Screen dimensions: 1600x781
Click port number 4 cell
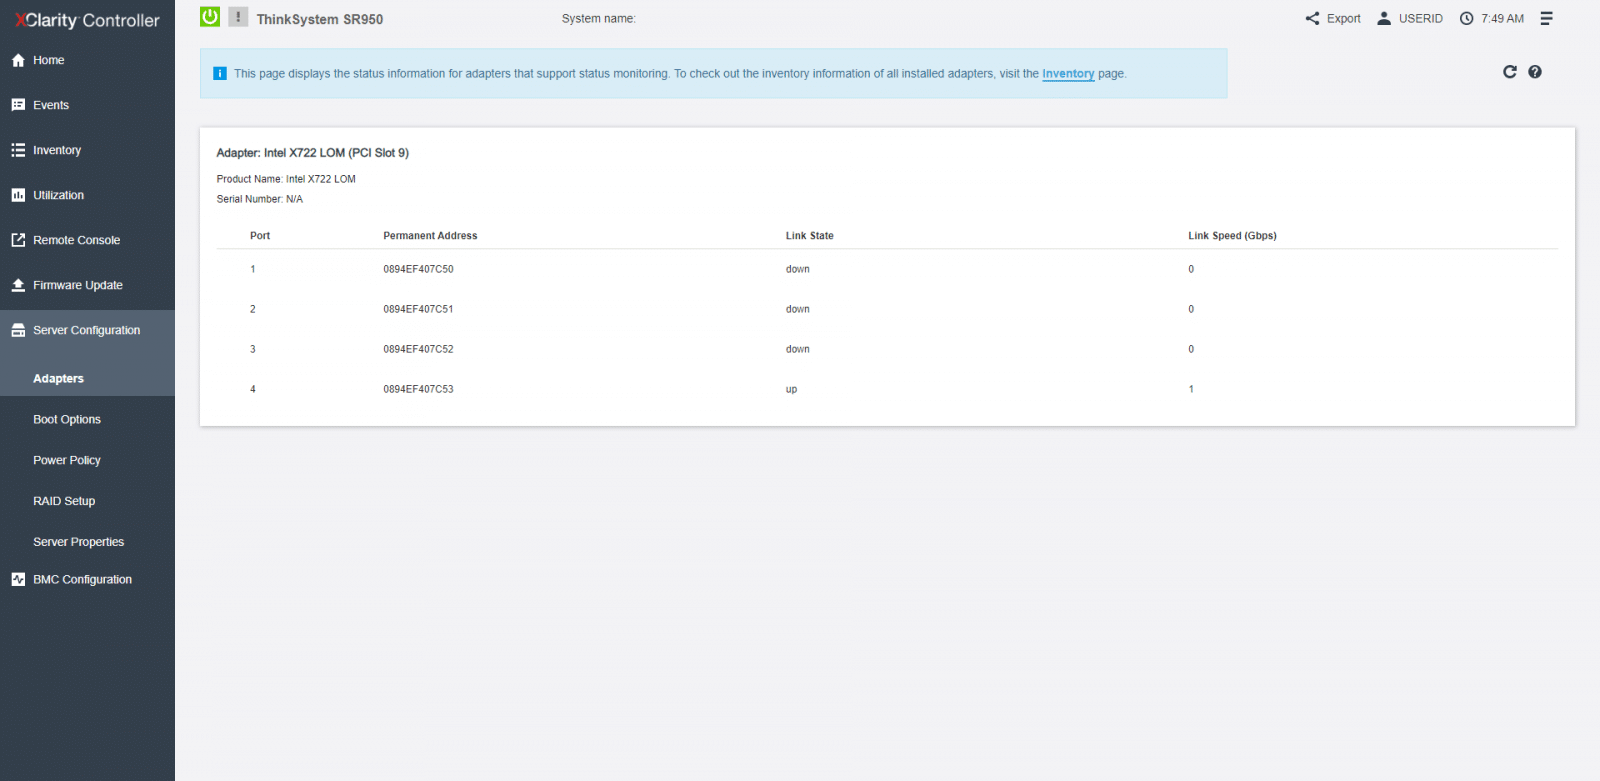[x=253, y=389]
